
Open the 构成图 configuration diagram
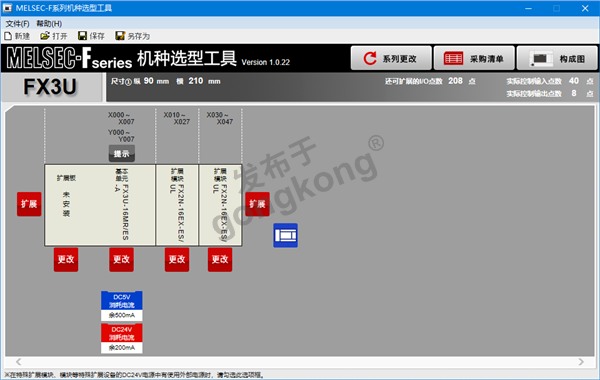(x=557, y=58)
